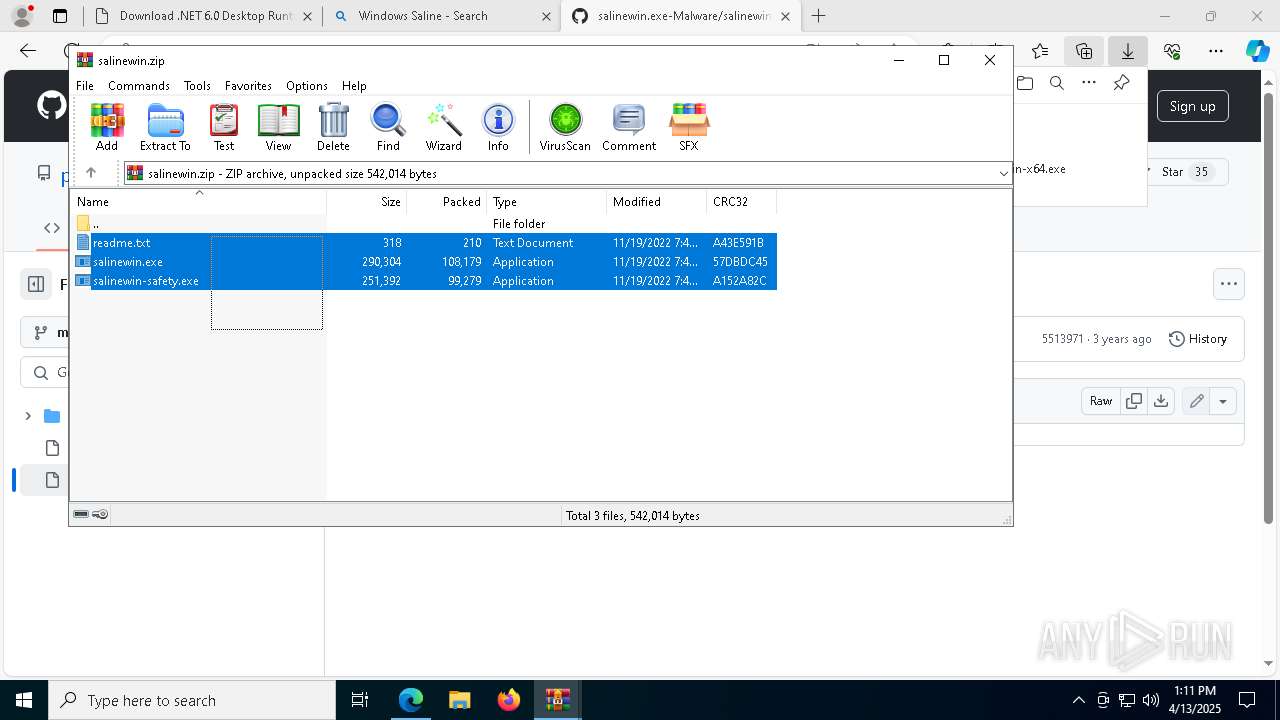Open the Help menu
The height and width of the screenshot is (720, 1280).
click(x=354, y=86)
